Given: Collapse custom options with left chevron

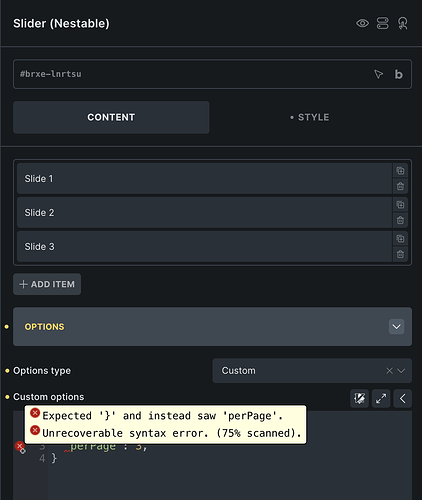Looking at the screenshot, I should (403, 398).
